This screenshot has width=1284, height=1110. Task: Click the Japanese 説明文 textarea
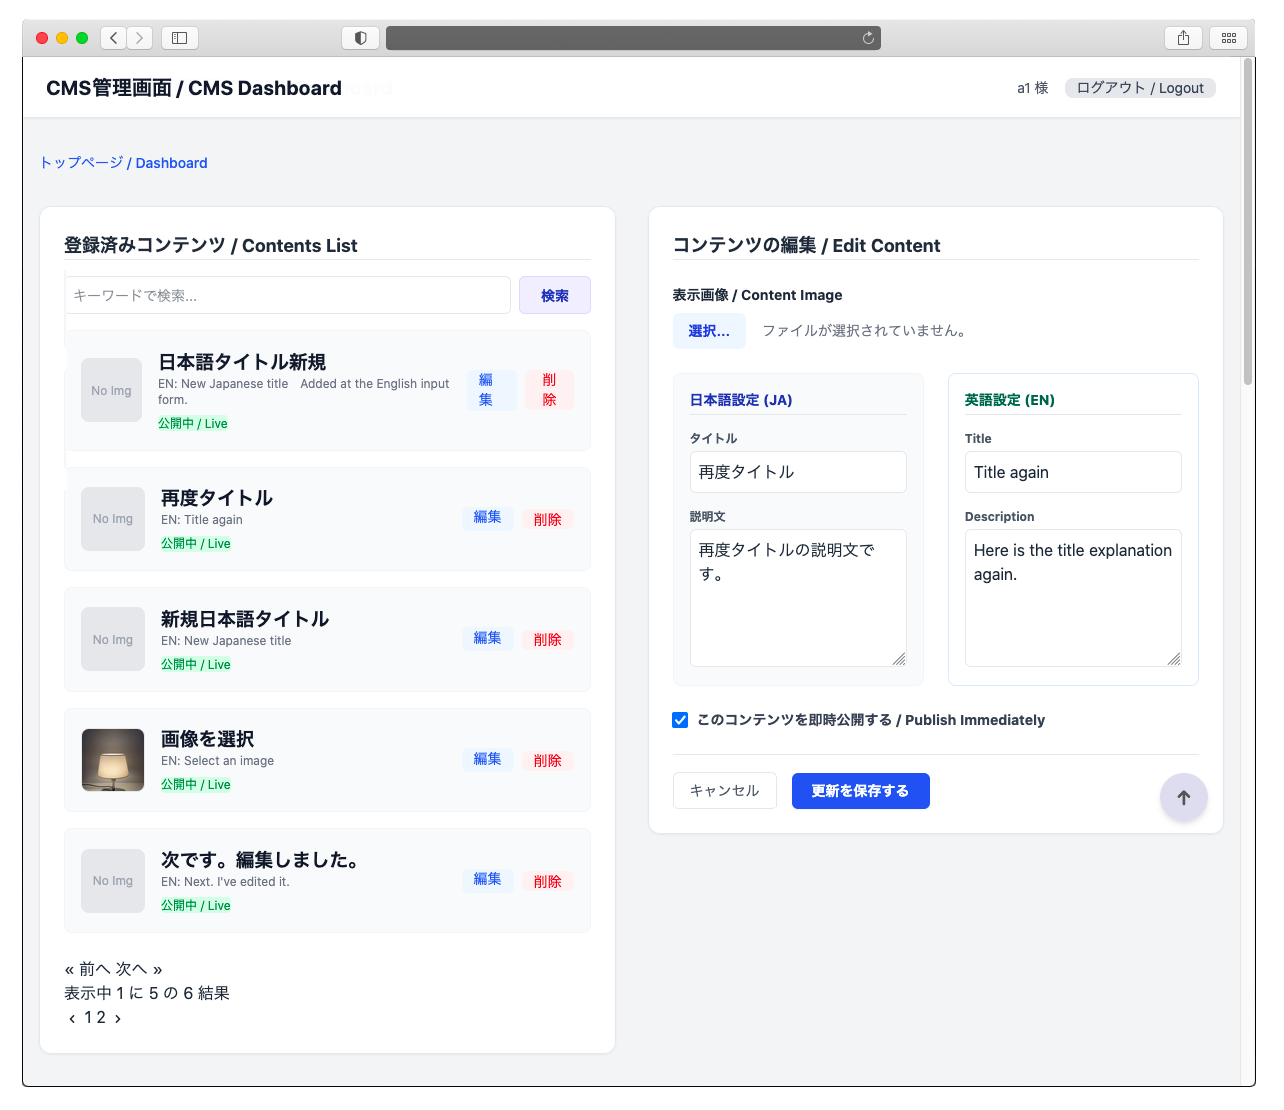[798, 598]
